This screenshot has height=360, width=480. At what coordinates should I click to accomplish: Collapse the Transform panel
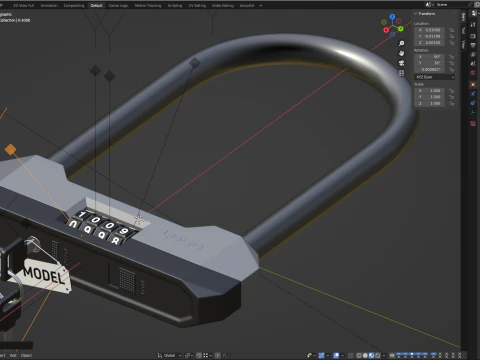pyautogui.click(x=425, y=14)
